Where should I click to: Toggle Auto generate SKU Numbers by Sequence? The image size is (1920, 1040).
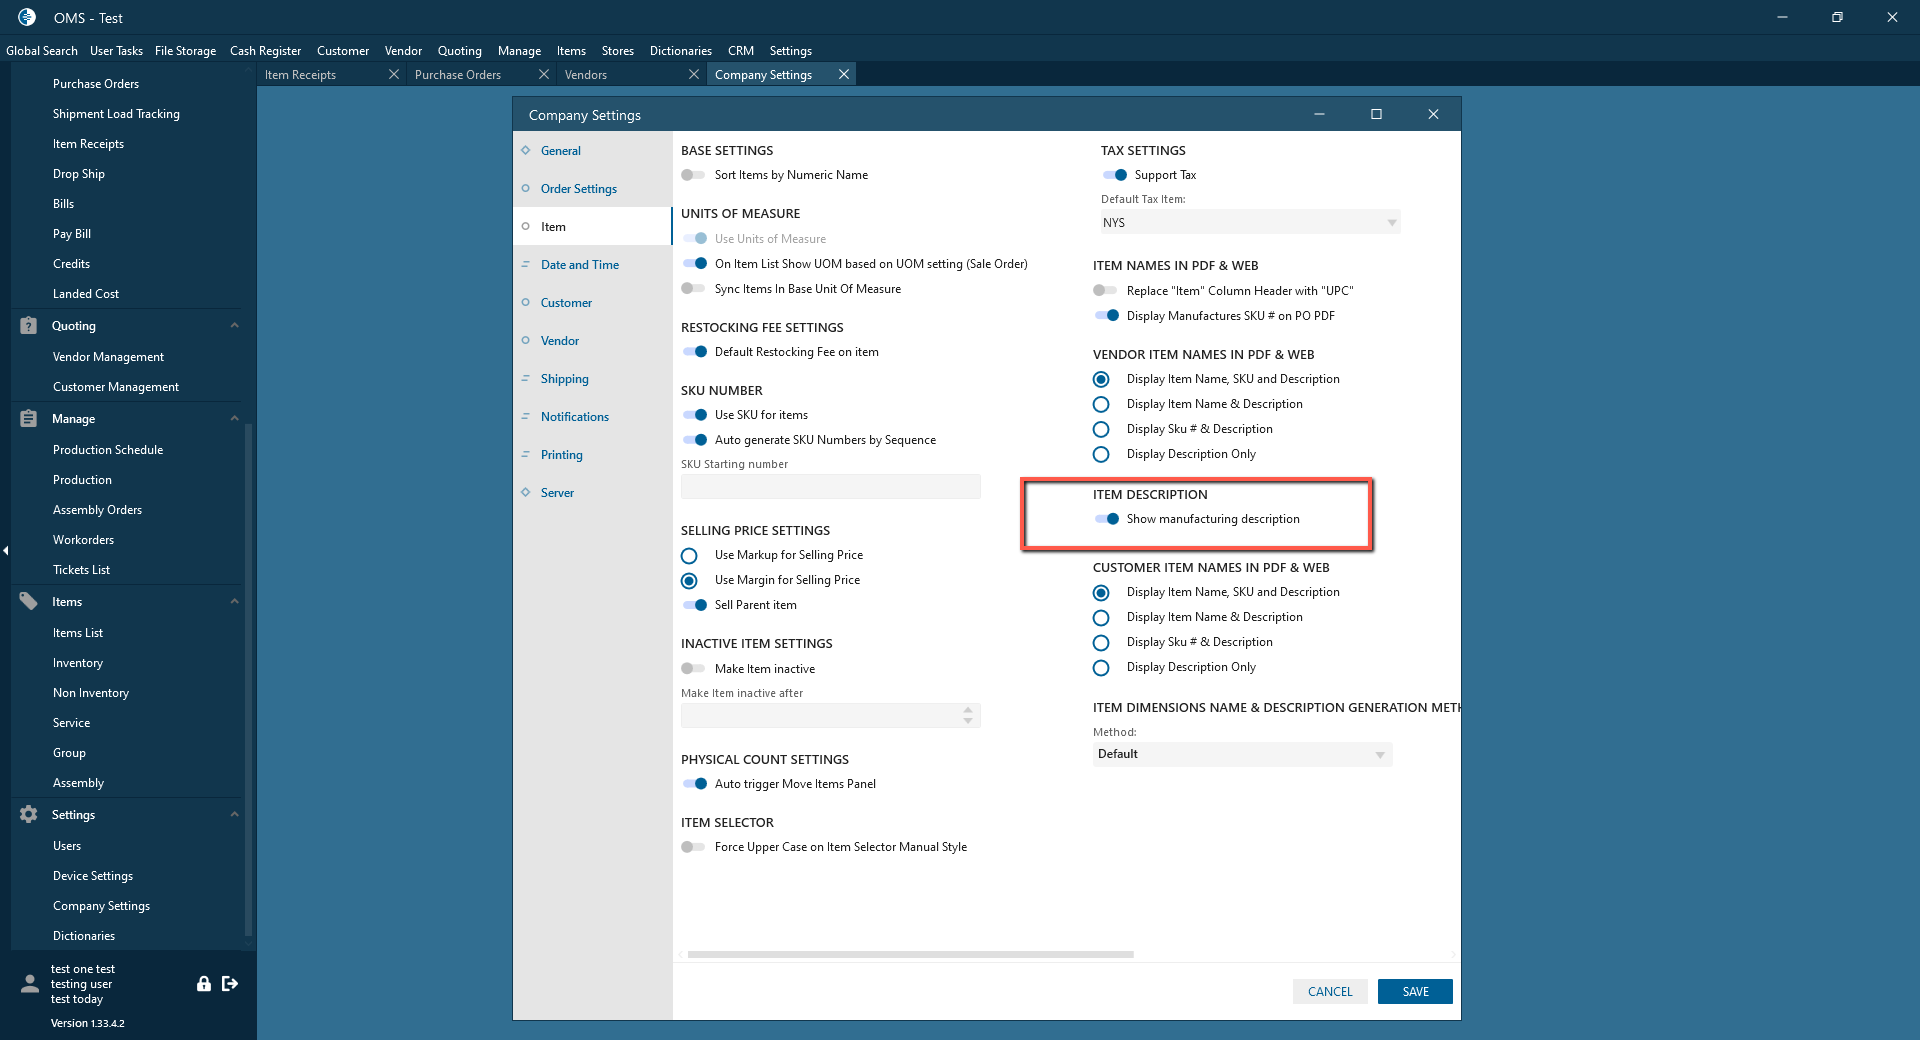click(694, 440)
